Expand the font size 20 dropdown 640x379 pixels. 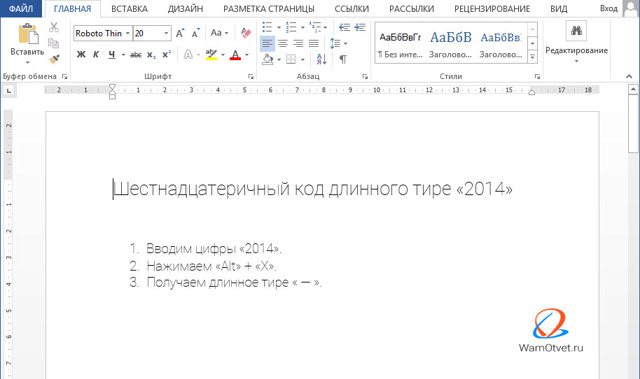tap(166, 33)
